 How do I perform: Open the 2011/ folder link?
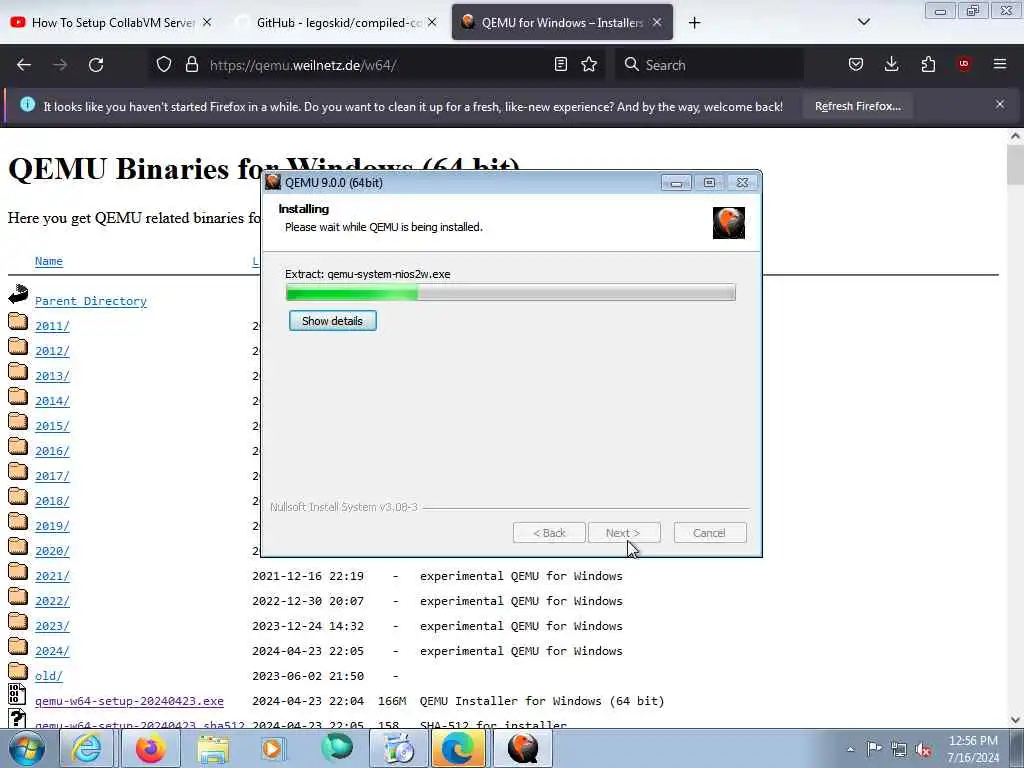[52, 326]
